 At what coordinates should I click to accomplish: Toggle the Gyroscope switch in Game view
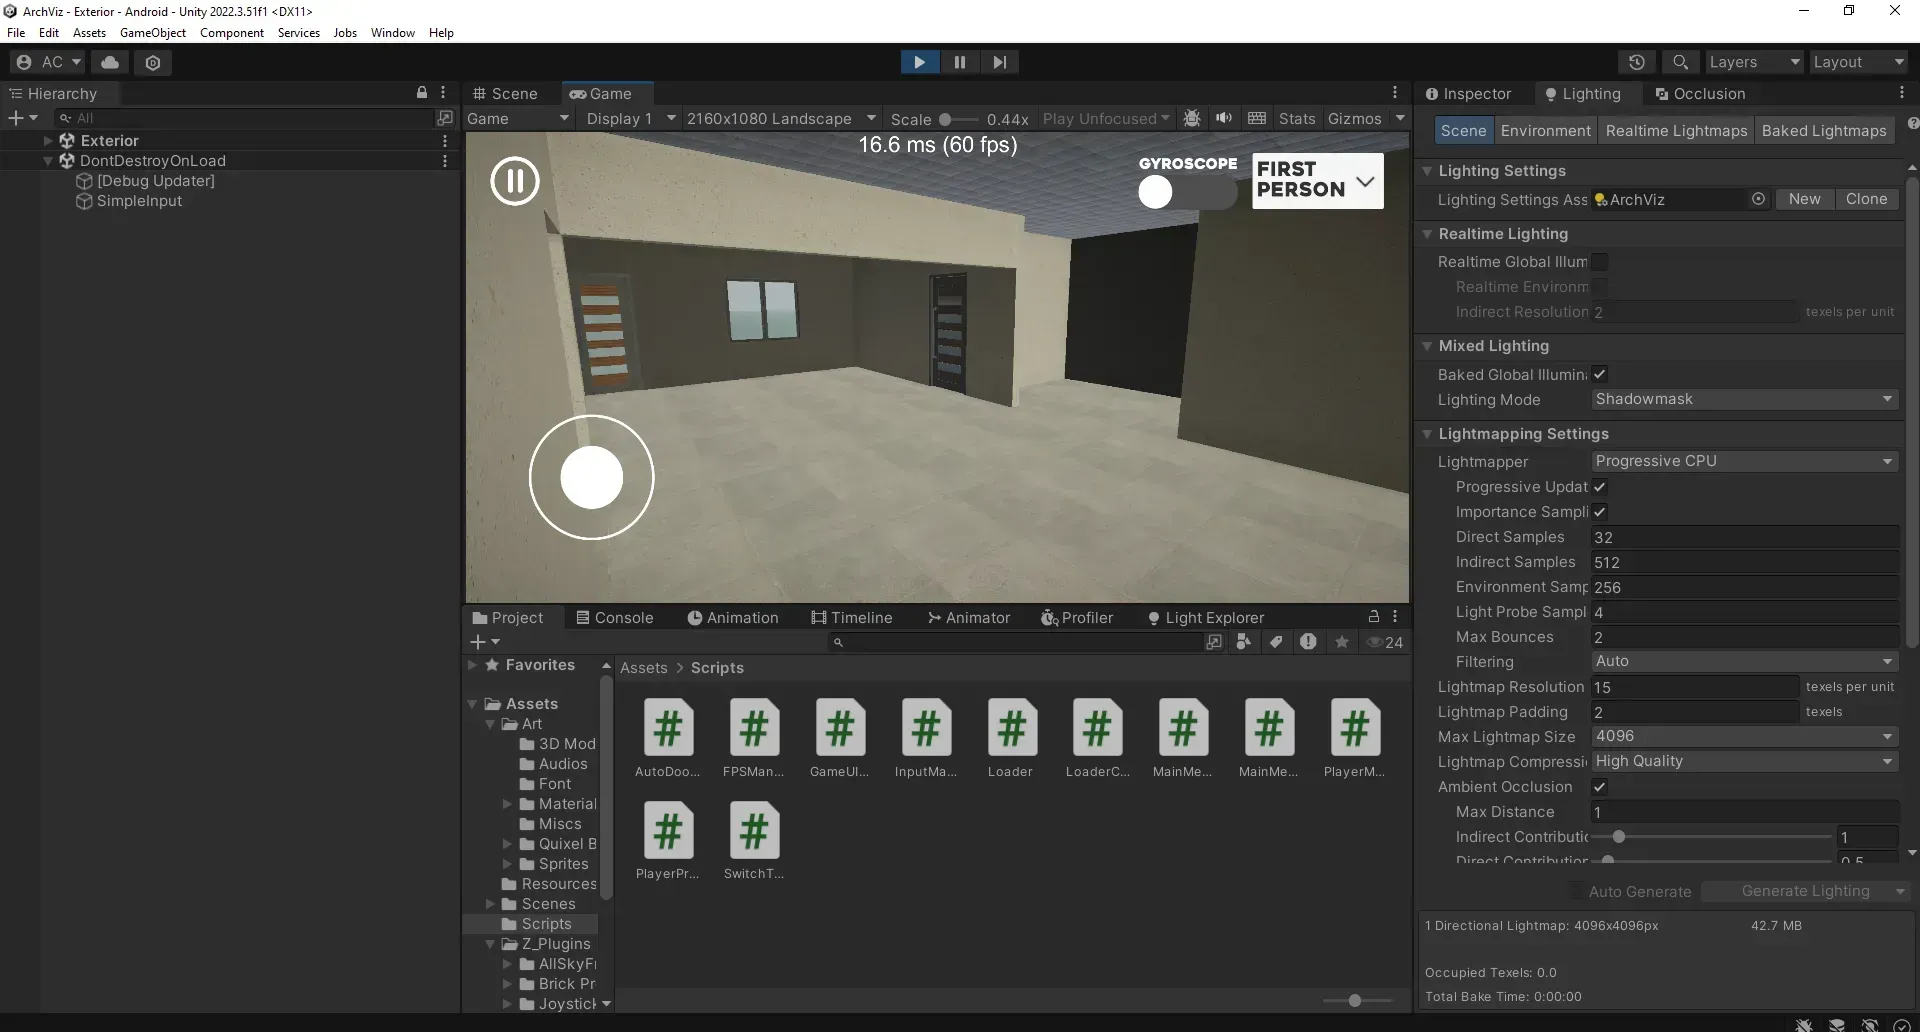click(1187, 192)
